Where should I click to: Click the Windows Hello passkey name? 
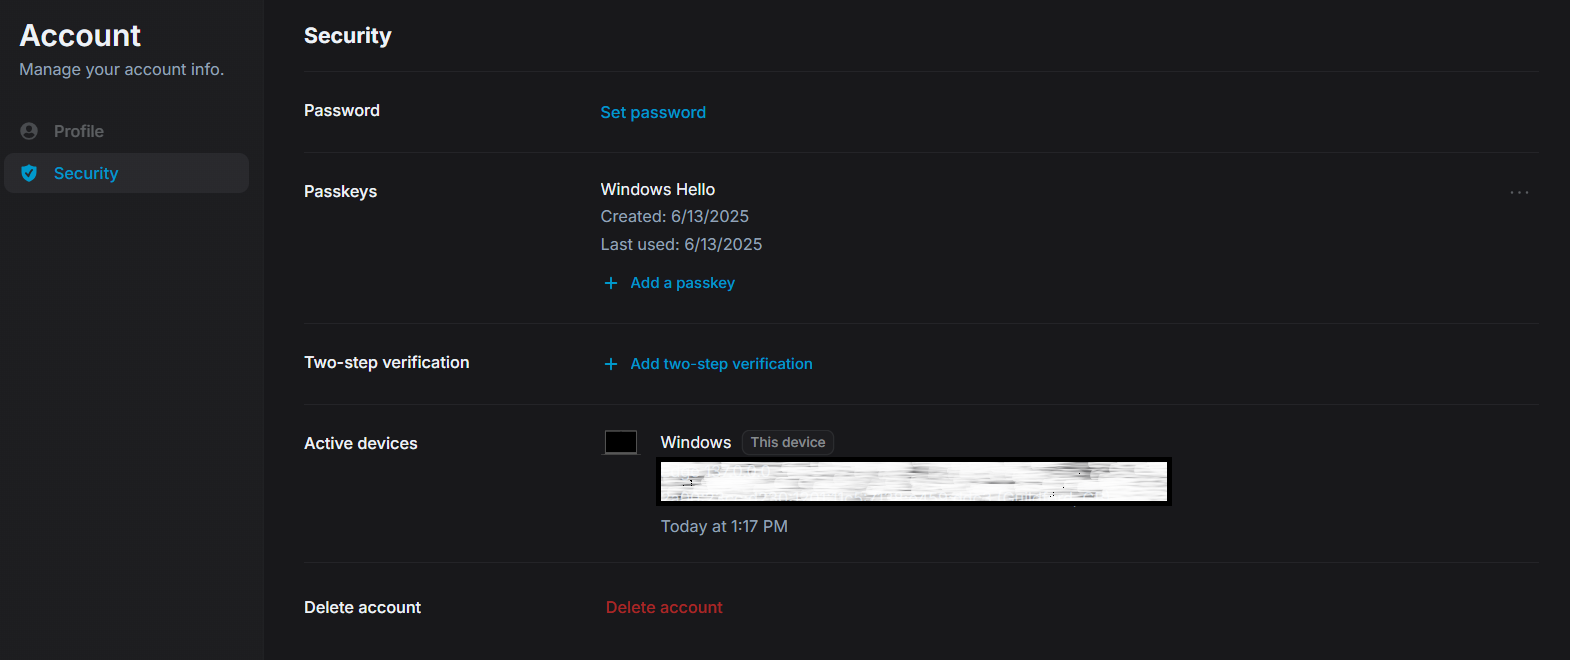click(x=658, y=189)
